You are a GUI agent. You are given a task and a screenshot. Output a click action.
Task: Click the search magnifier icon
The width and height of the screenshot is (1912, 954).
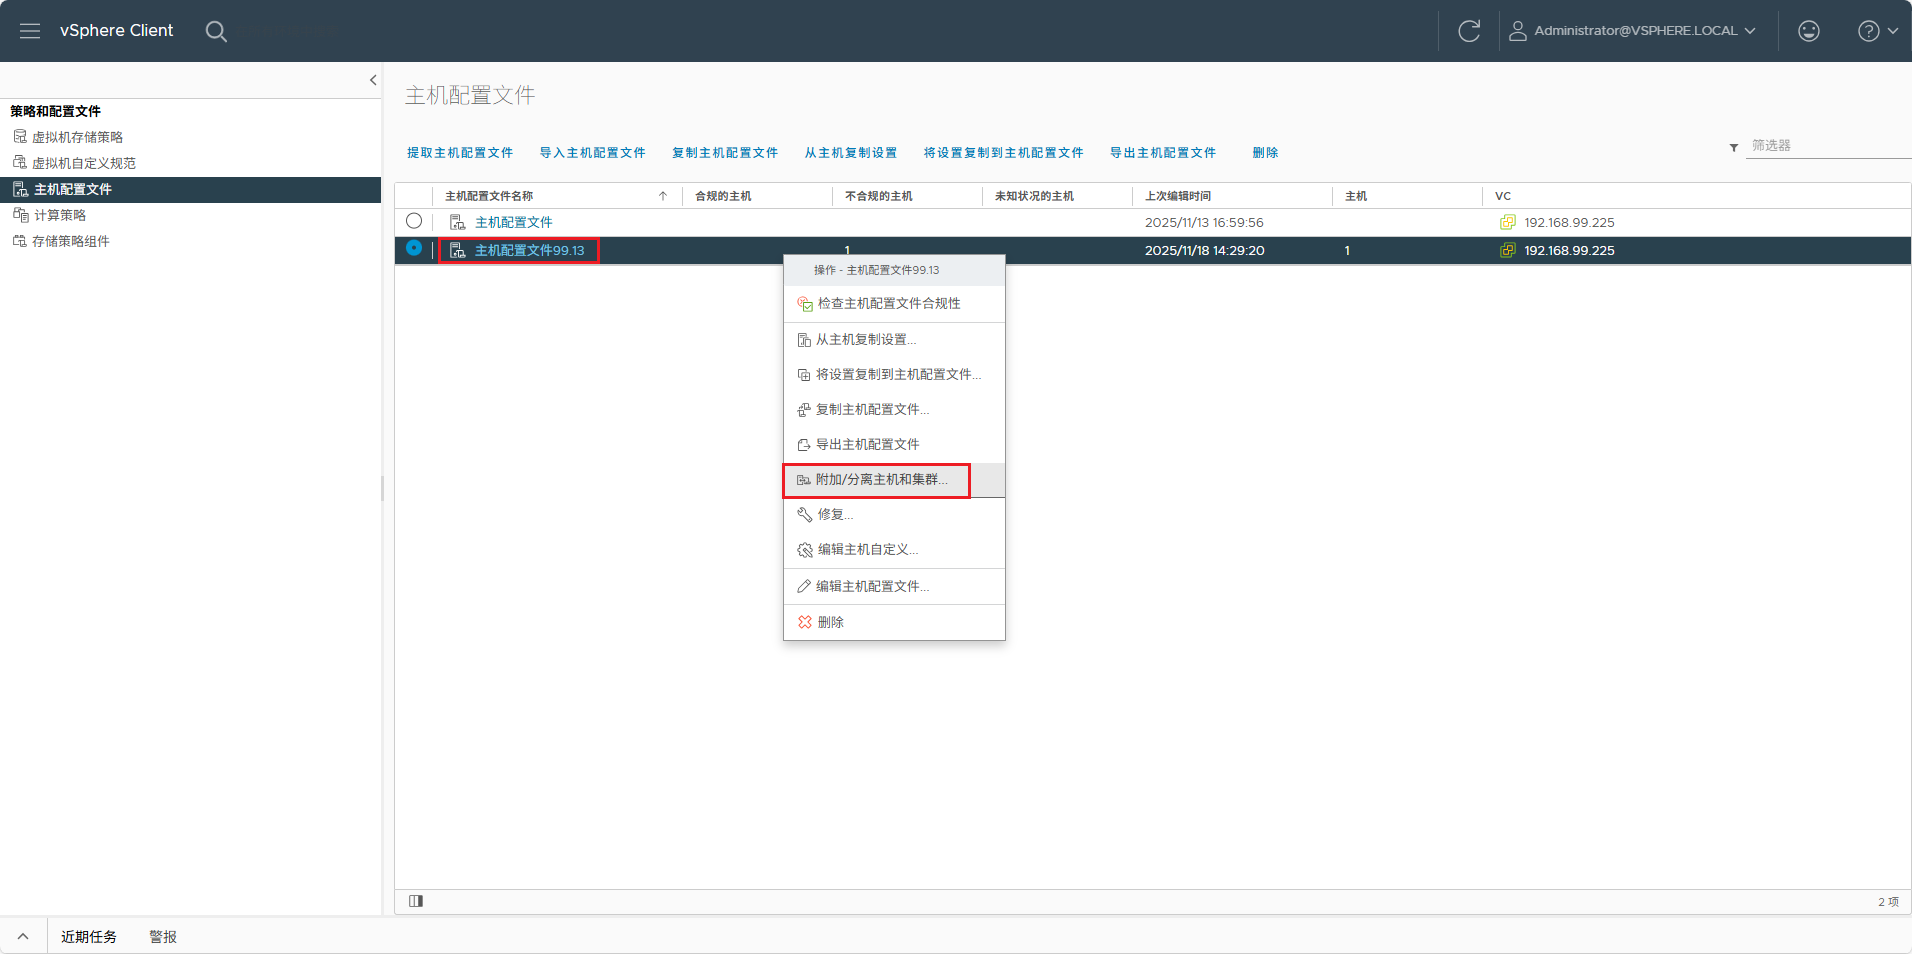click(216, 31)
